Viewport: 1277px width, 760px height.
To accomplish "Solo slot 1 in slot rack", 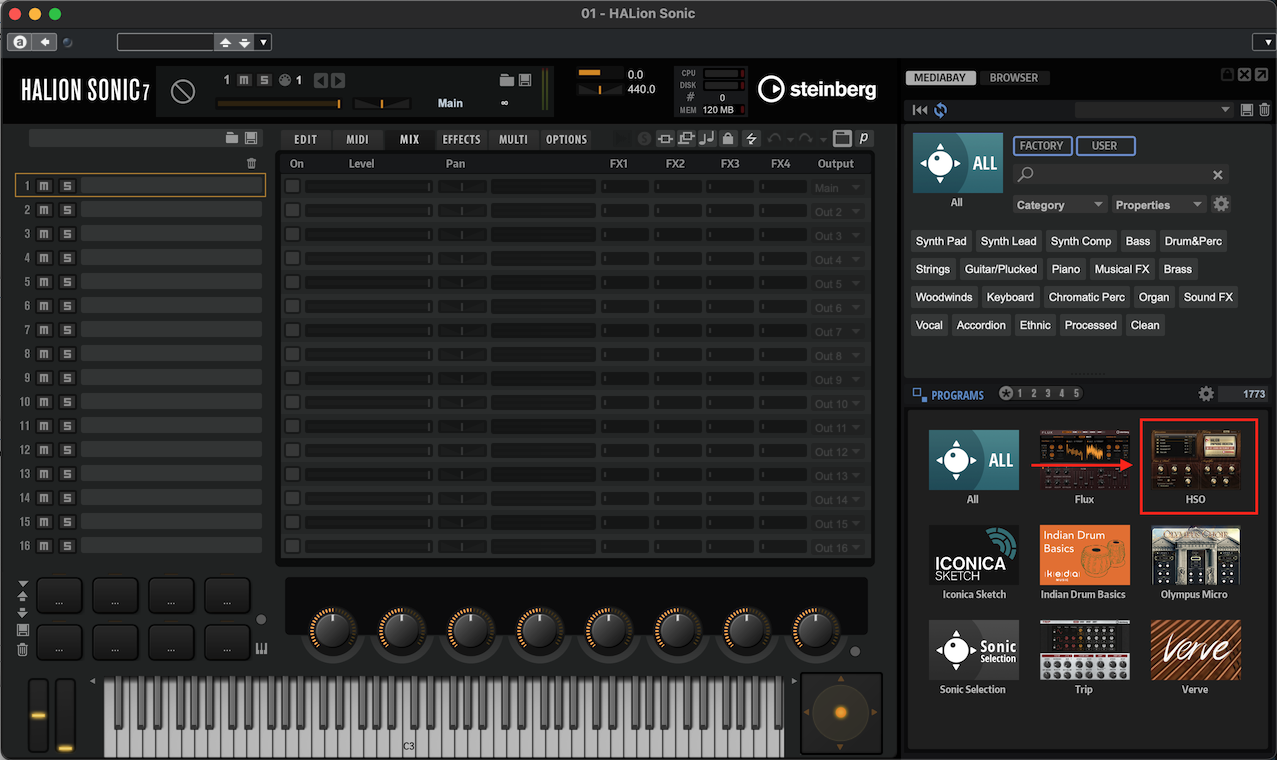I will 66,186.
